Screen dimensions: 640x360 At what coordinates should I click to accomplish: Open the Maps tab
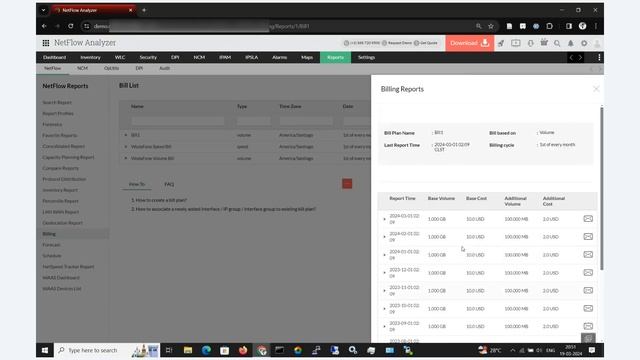307,58
